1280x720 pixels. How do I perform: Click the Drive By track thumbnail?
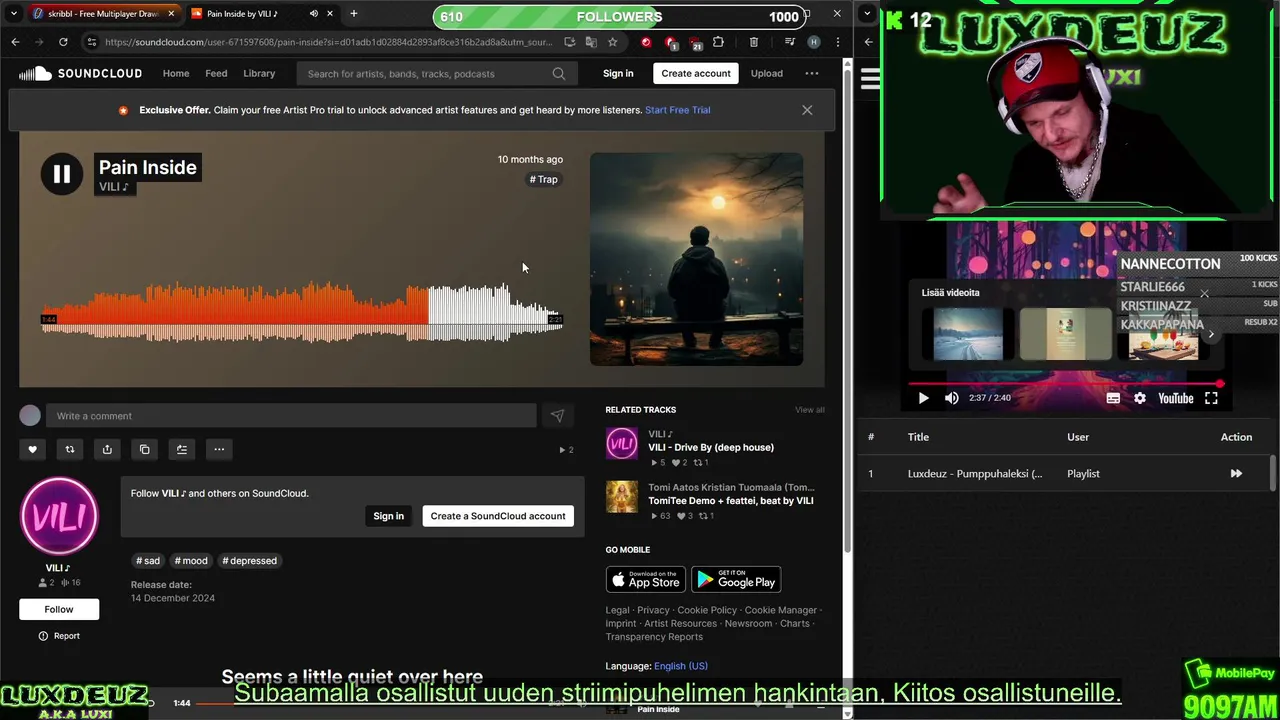point(621,444)
